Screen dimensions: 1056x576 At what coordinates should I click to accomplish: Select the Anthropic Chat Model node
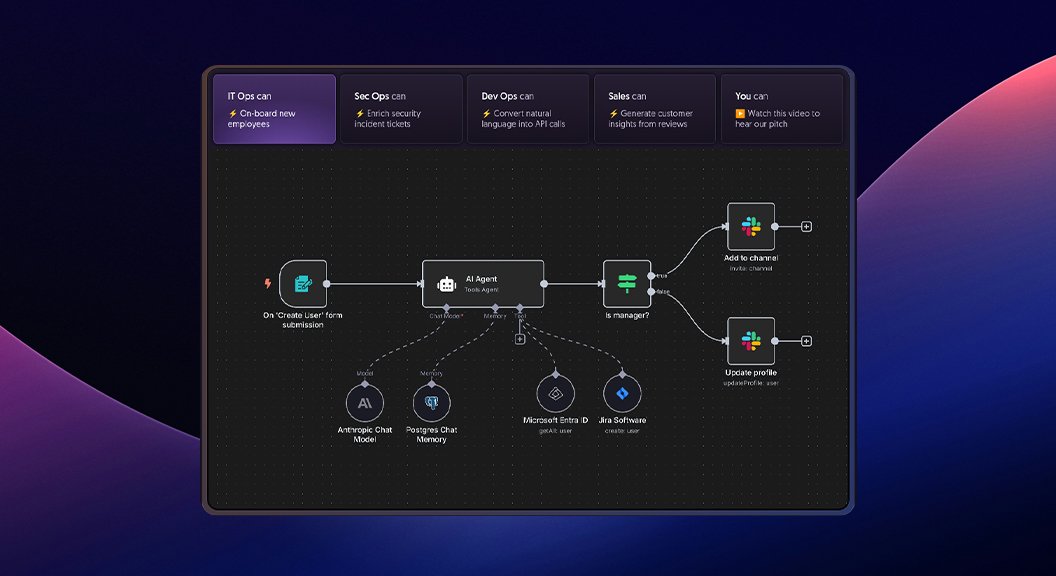364,403
